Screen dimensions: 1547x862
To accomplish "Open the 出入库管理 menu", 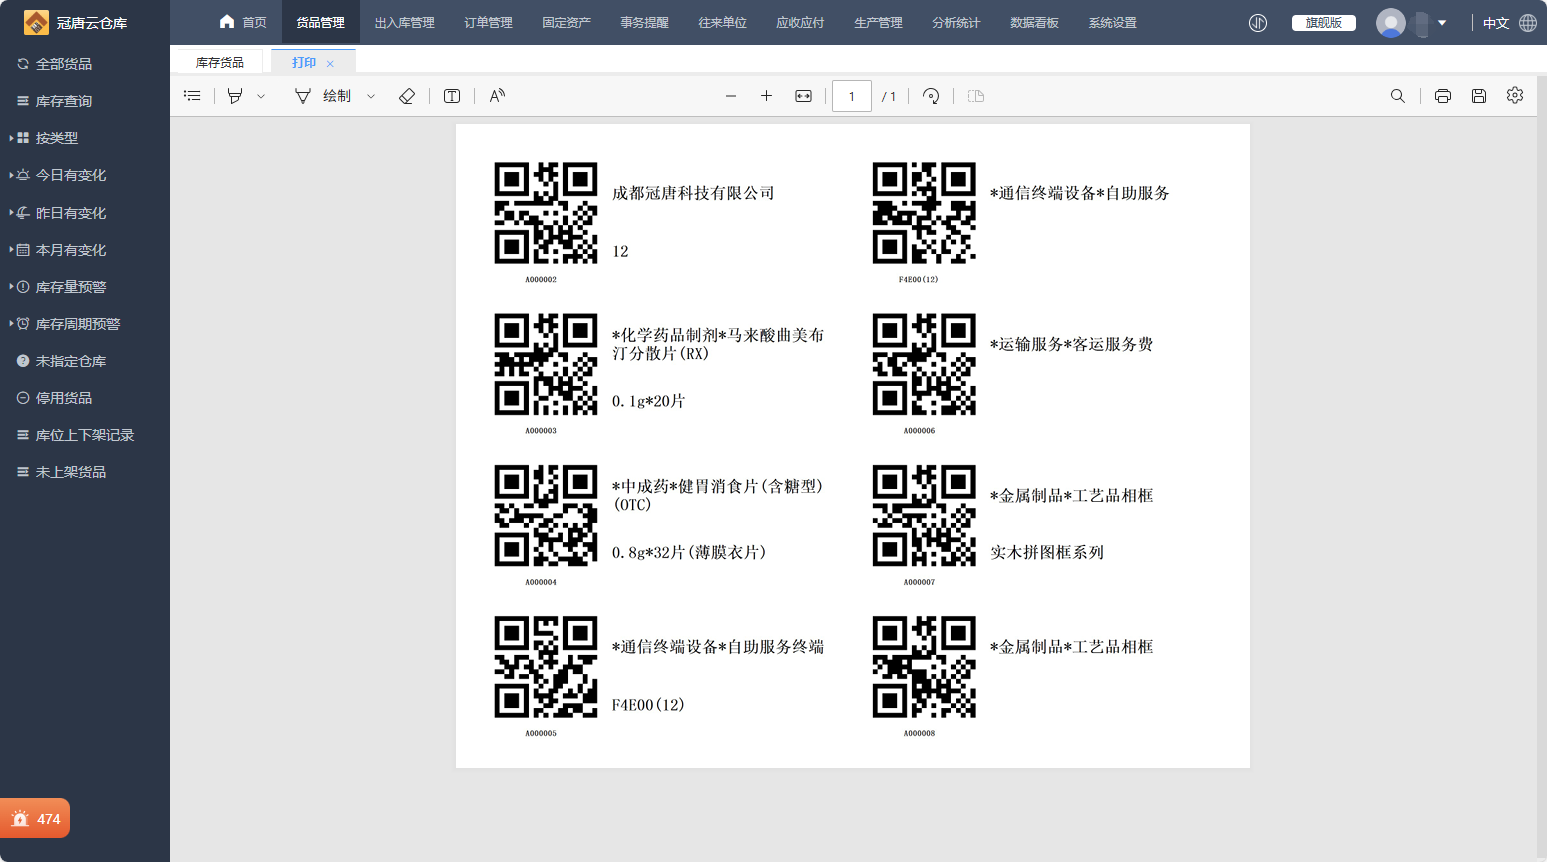I will click(x=404, y=22).
